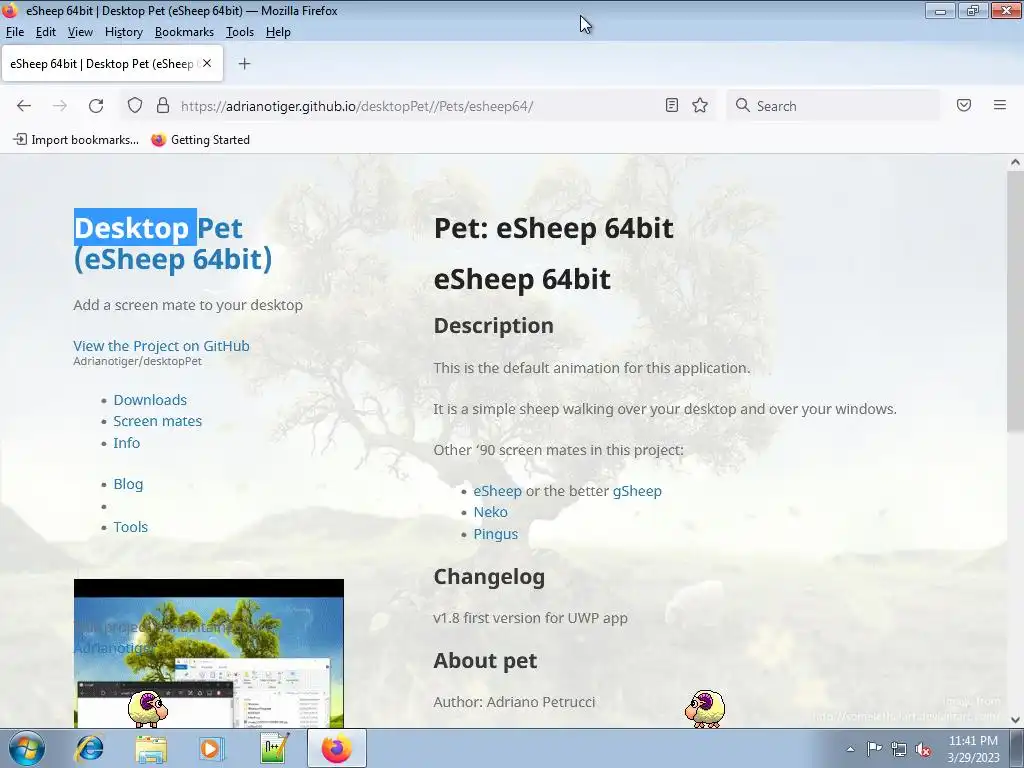1024x768 pixels.
Task: Open the Firefox hamburger application menu
Action: (x=999, y=105)
